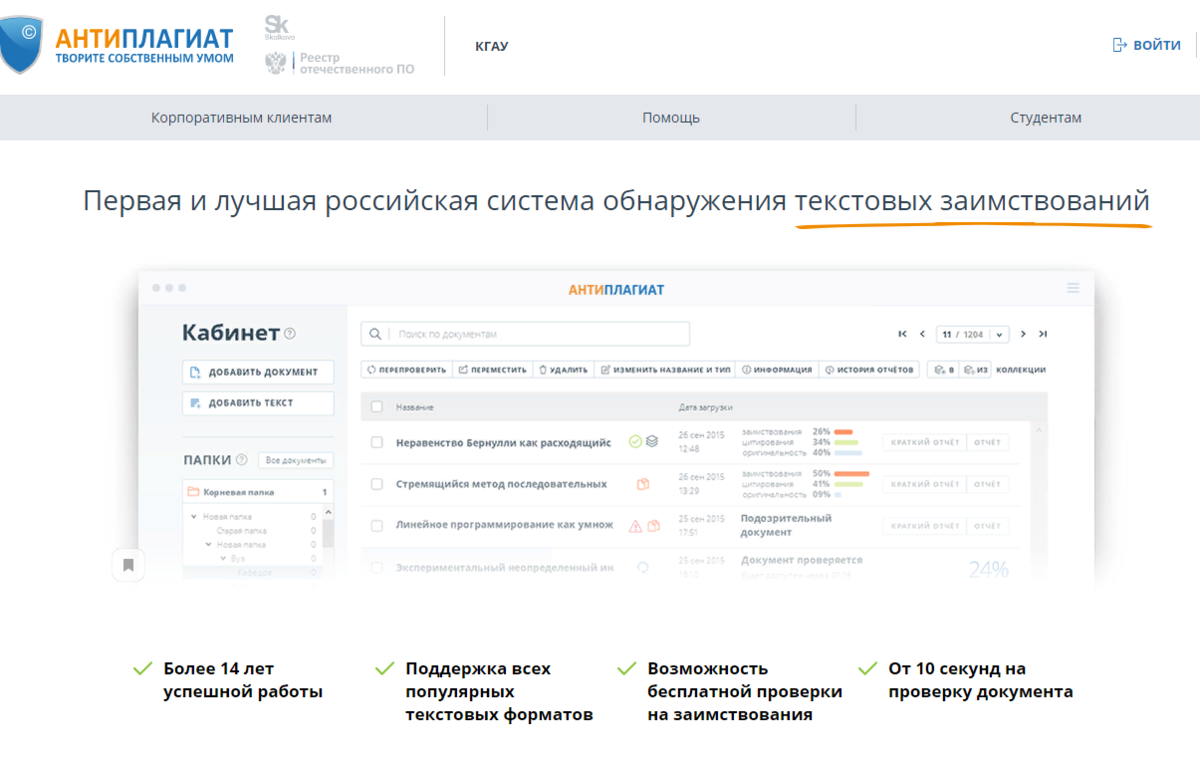Open document Стремящийся метод последовательных
Screen dimensions: 1200x767
pos(501,484)
